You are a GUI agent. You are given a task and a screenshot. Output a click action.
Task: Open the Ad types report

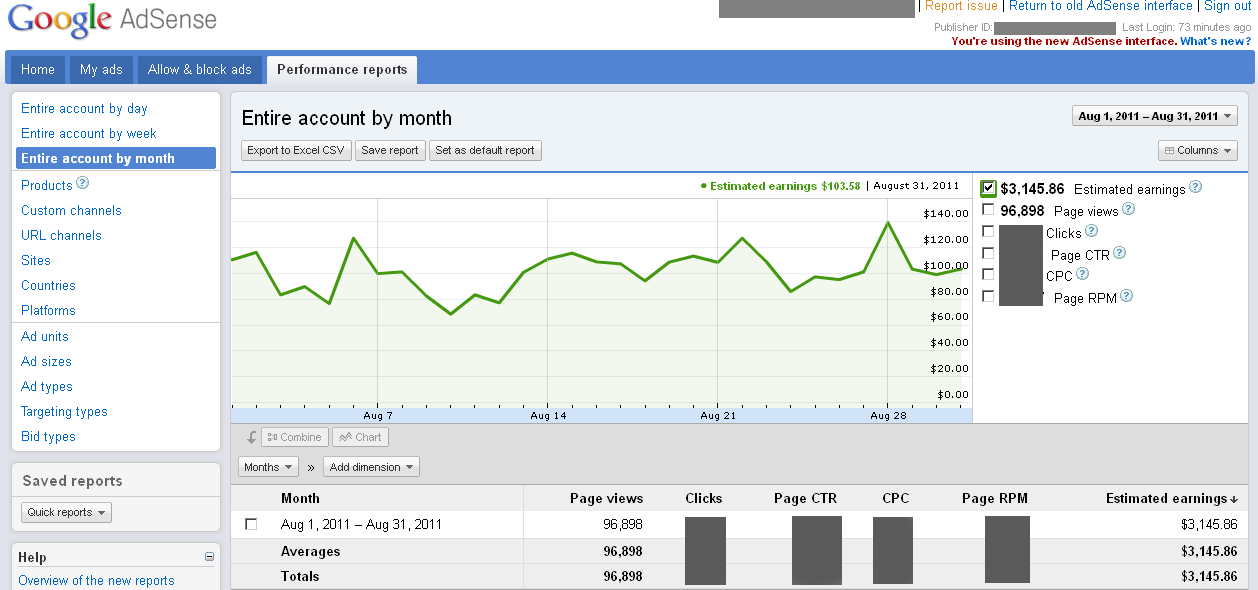click(47, 386)
